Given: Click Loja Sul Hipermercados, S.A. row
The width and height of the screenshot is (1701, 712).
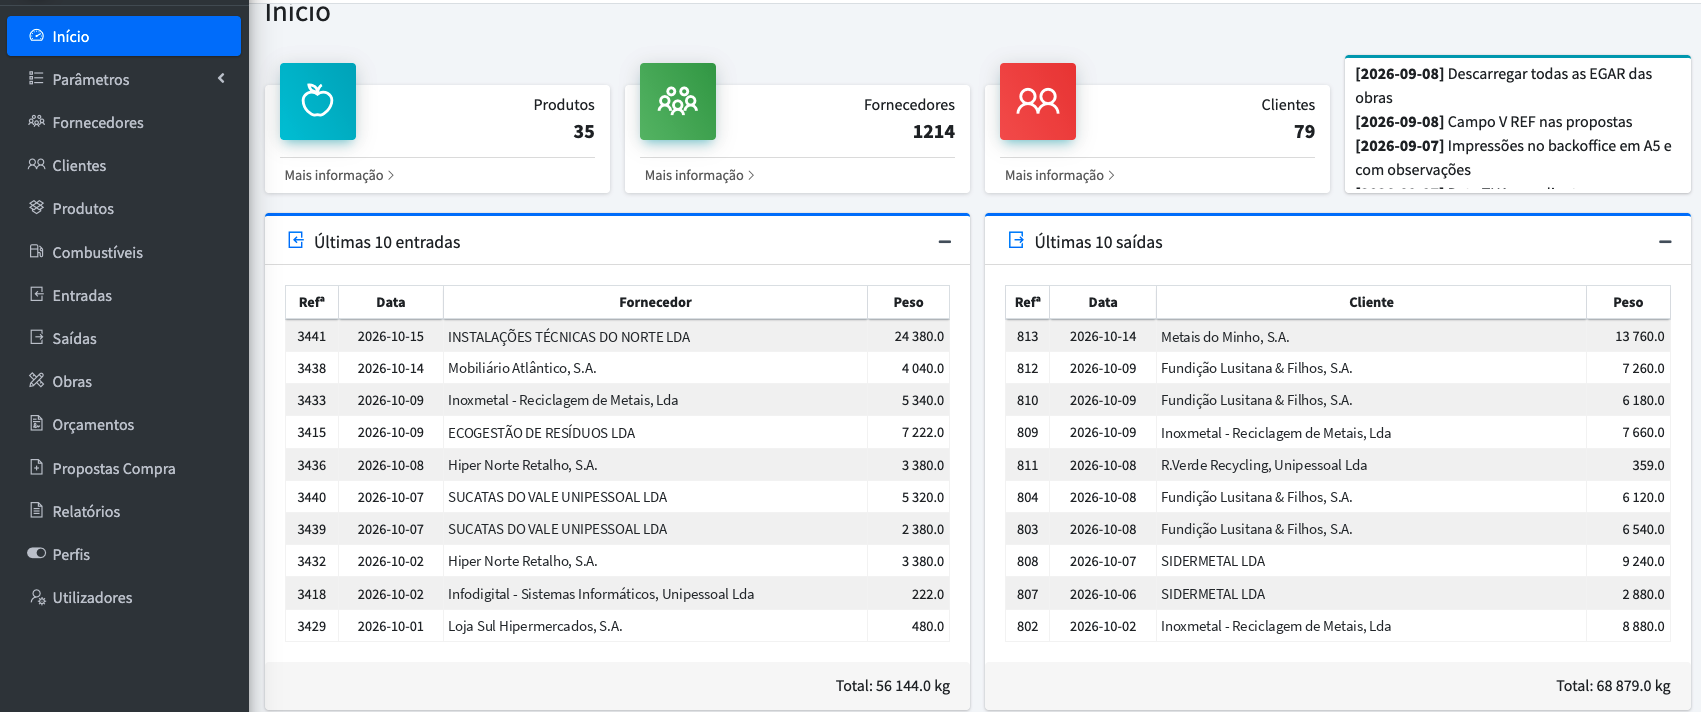Looking at the screenshot, I should pyautogui.click(x=617, y=626).
